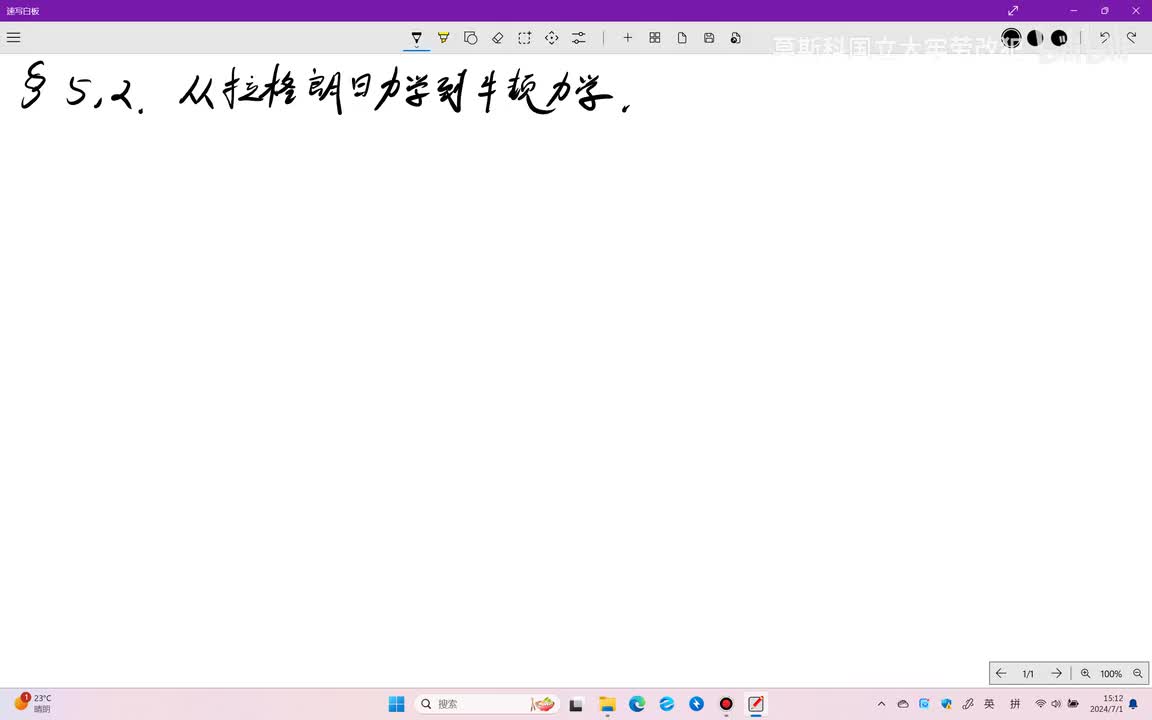The width and height of the screenshot is (1152, 720).
Task: Open the volume speaker tray icon
Action: pyautogui.click(x=1056, y=704)
